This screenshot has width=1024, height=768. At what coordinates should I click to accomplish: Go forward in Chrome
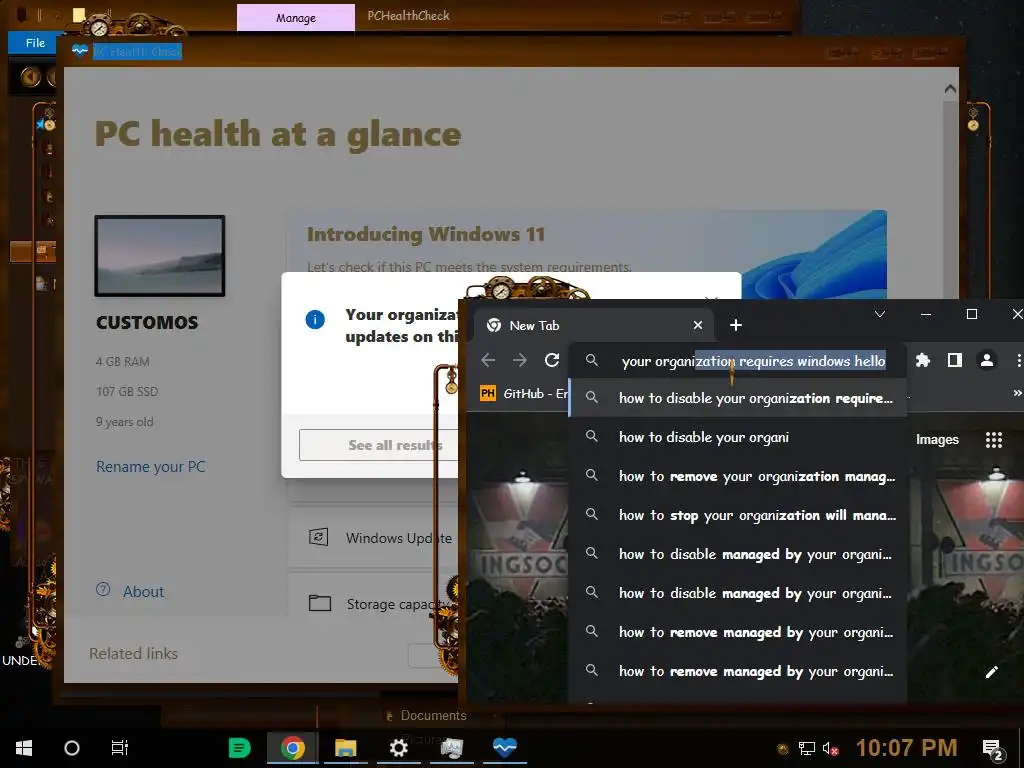[520, 360]
